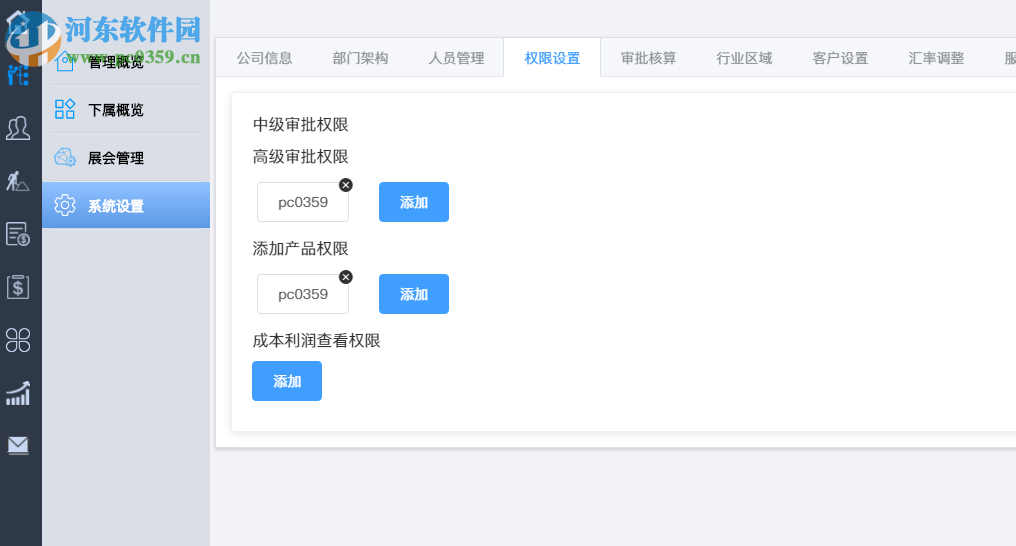Open 管理概览 in the side menu
This screenshot has height=546, width=1016.
click(126, 62)
